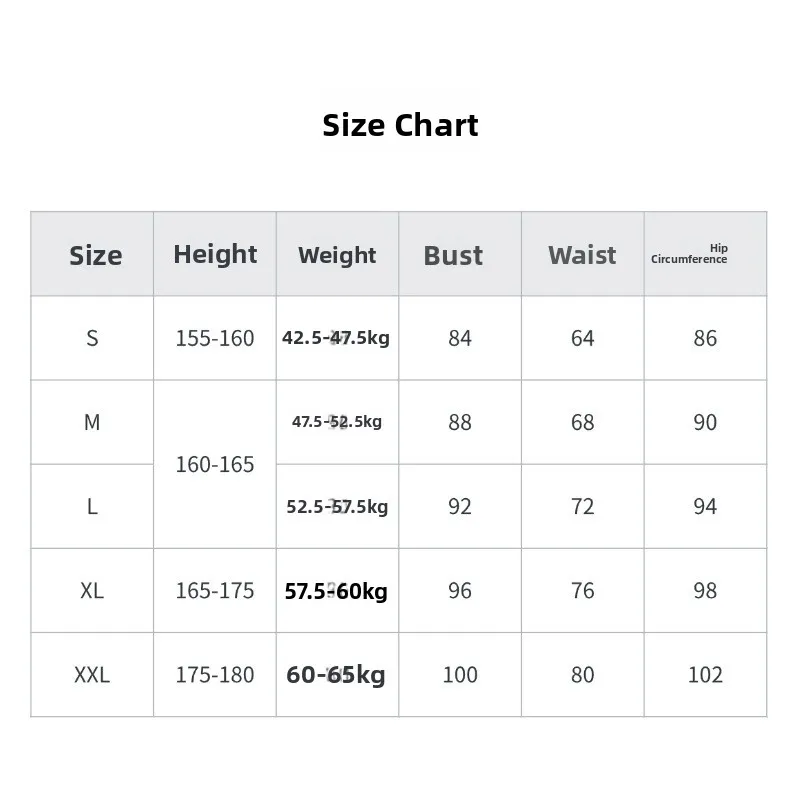Select the XXL size row label
800x800 pixels.
tap(92, 675)
